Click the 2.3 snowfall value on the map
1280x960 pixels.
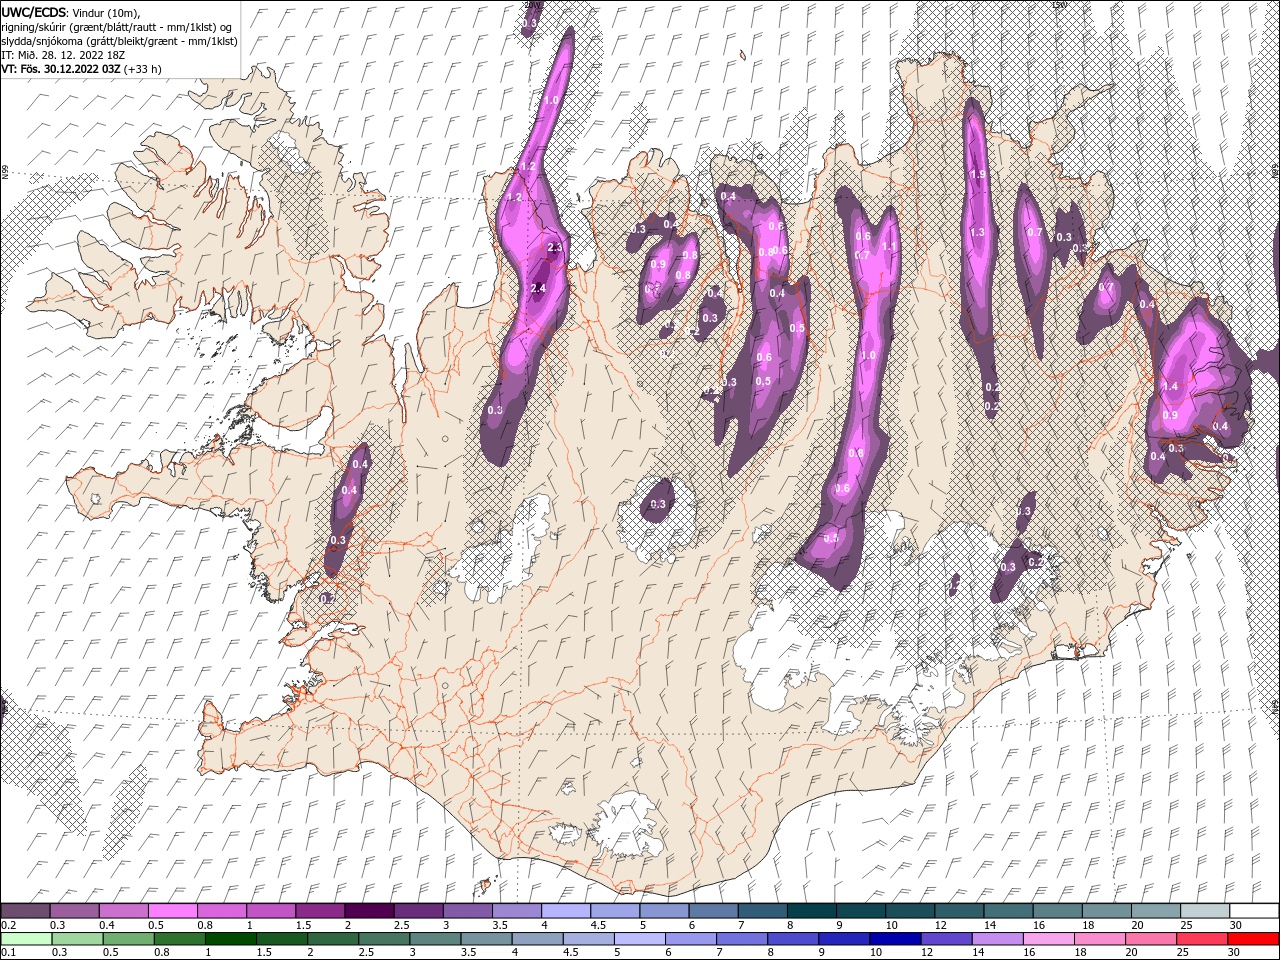pos(556,247)
